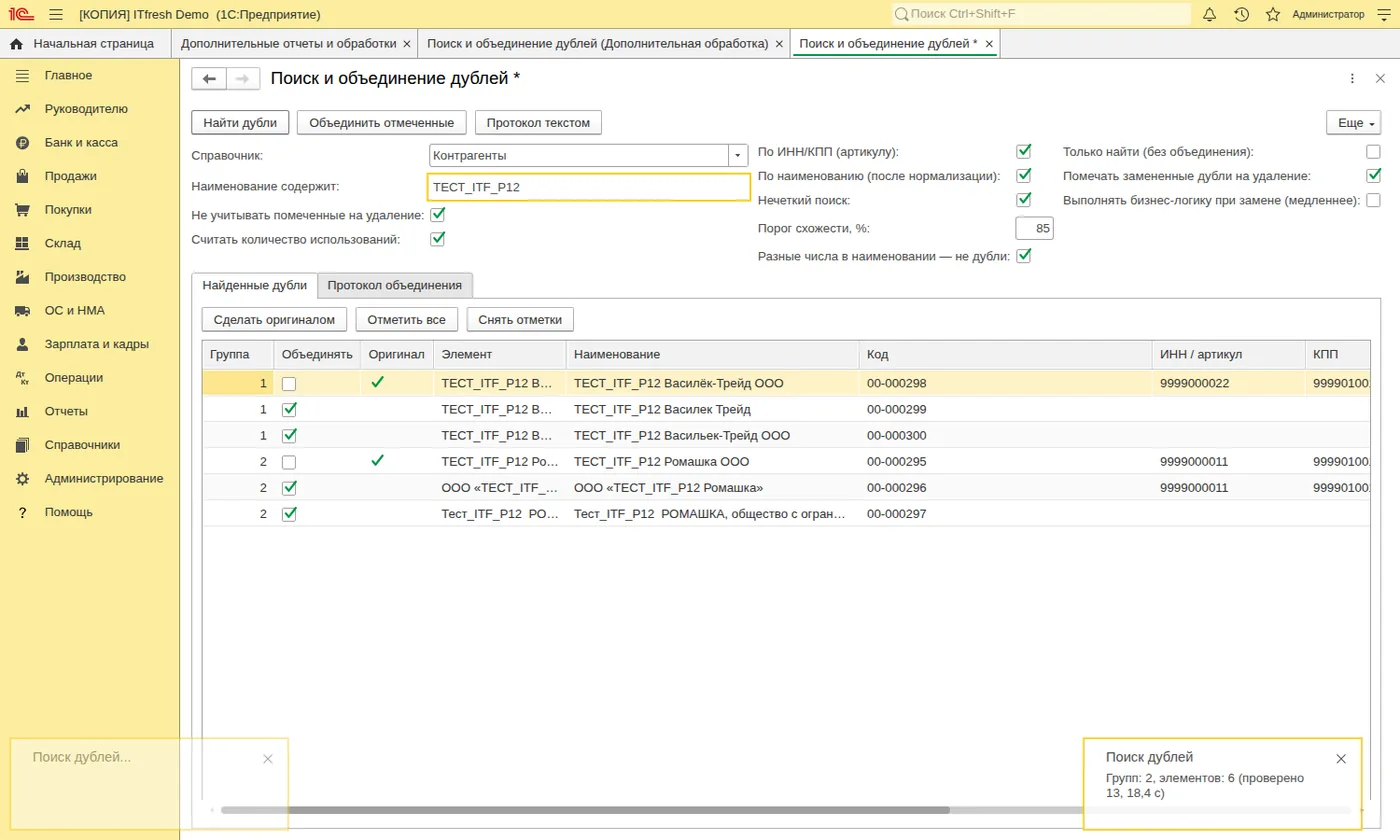Click the back navigation arrow

tap(209, 79)
